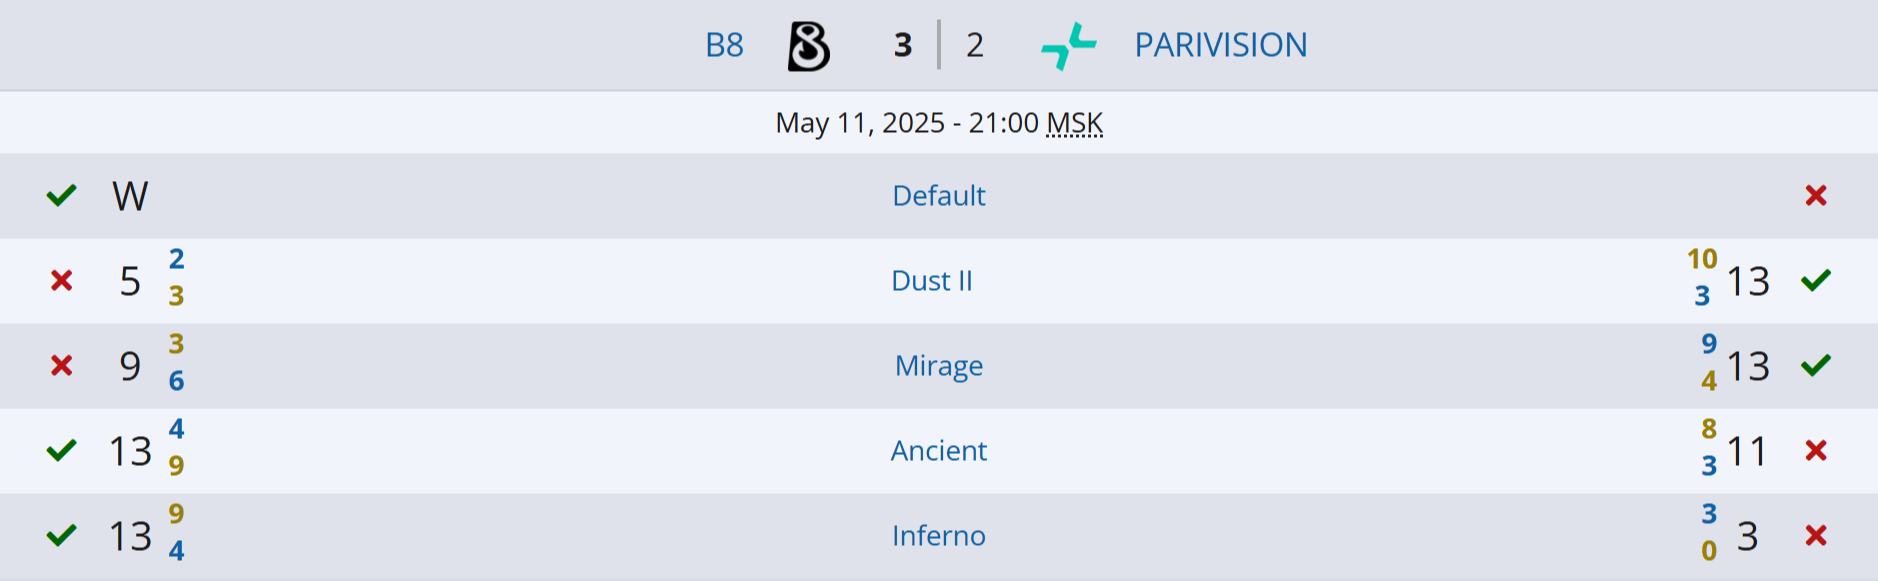1878x581 pixels.
Task: Select the Mirage map link
Action: 938,366
